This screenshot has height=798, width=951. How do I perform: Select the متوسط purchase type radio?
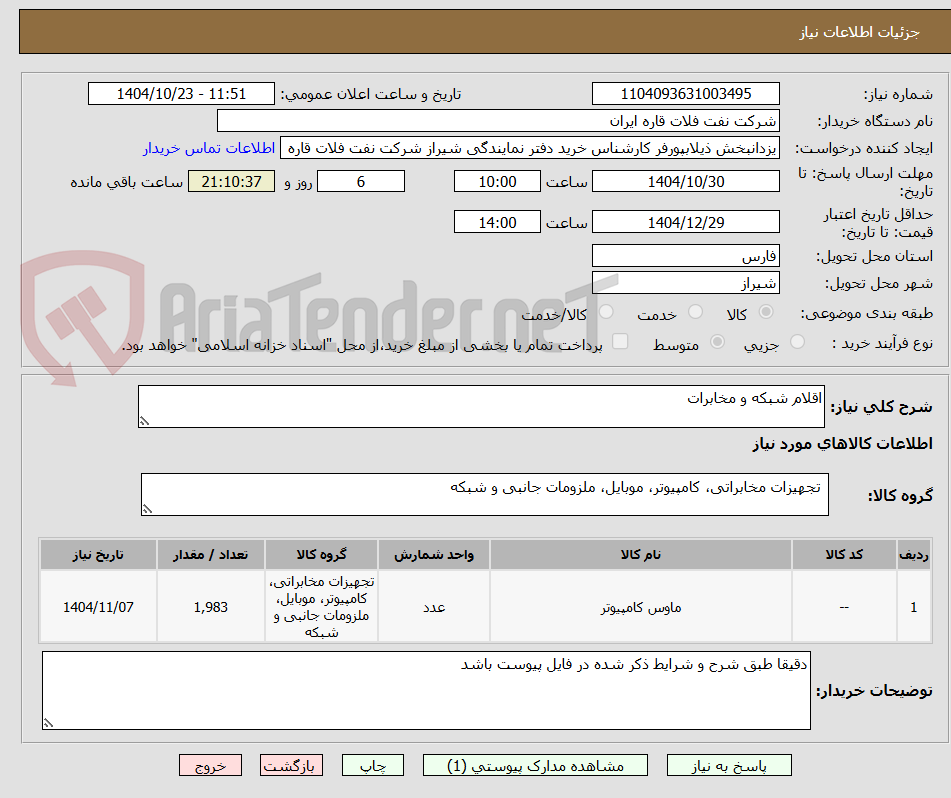pyautogui.click(x=717, y=342)
